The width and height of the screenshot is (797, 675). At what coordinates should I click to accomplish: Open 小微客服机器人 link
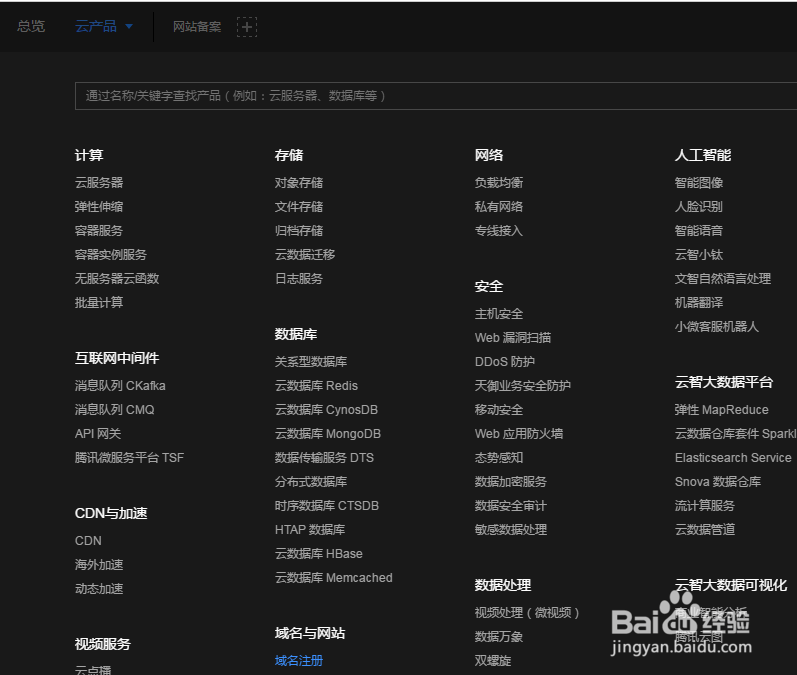(717, 326)
